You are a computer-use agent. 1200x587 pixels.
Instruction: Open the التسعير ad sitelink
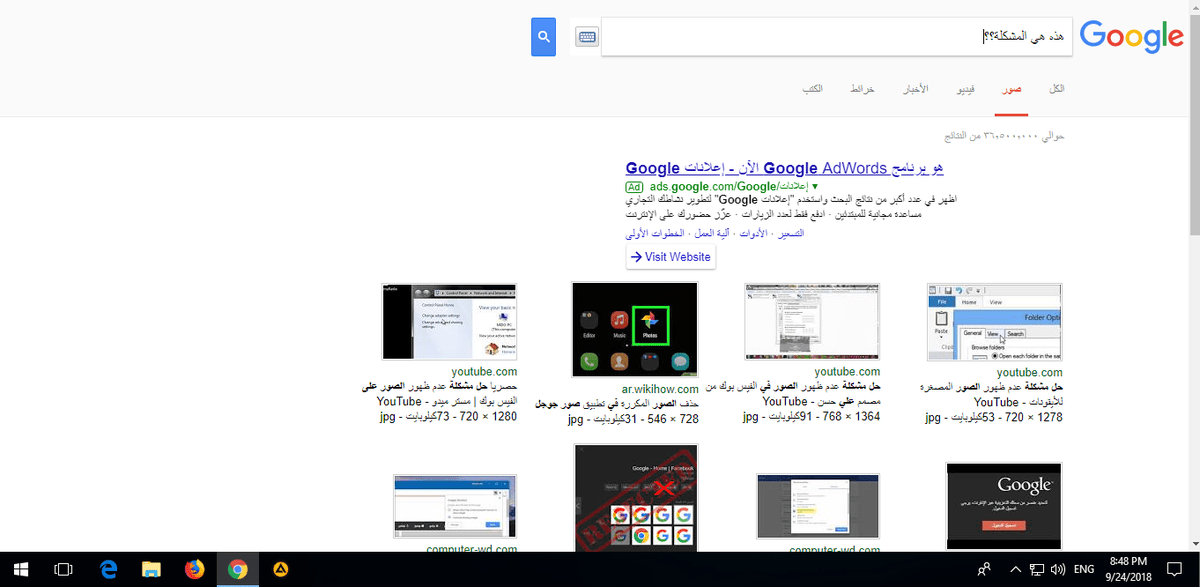point(791,233)
